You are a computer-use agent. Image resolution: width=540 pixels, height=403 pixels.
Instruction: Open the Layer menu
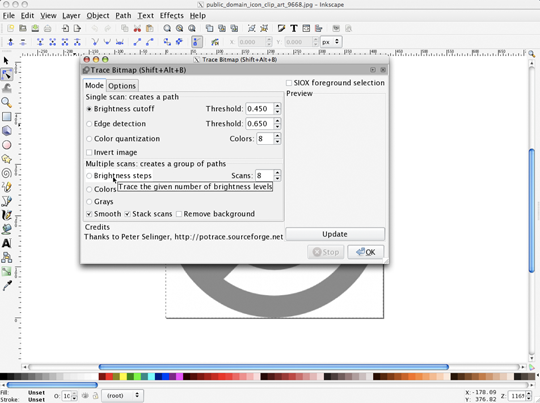coord(71,16)
